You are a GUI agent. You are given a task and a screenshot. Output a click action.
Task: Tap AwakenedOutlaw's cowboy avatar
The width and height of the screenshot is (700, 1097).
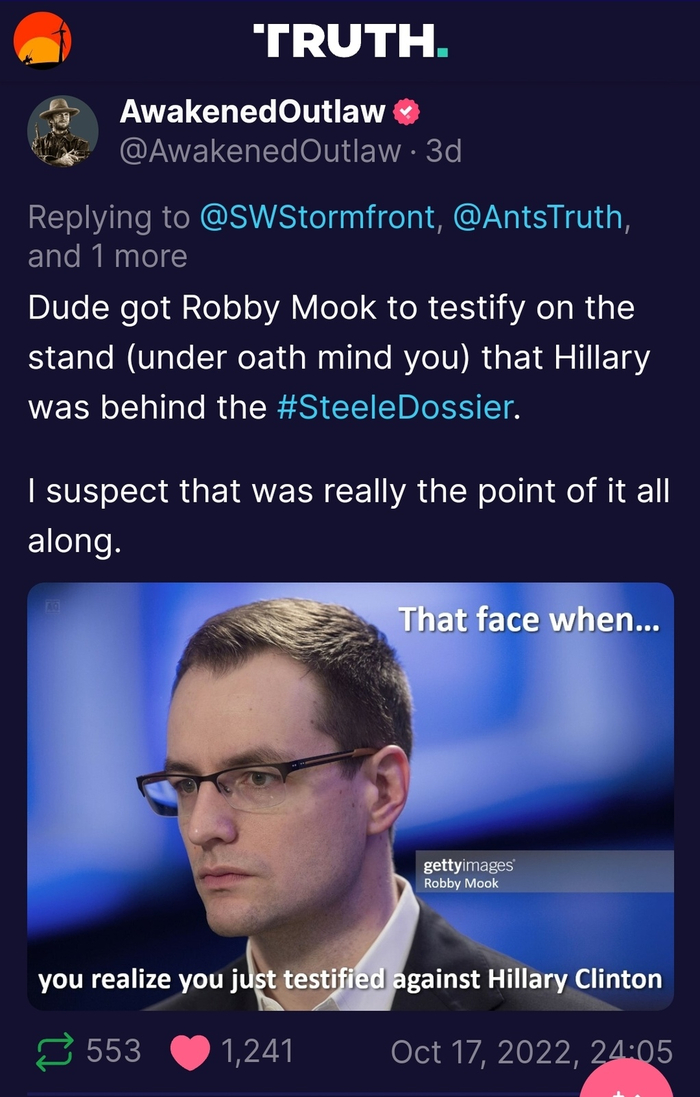pyautogui.click(x=63, y=132)
